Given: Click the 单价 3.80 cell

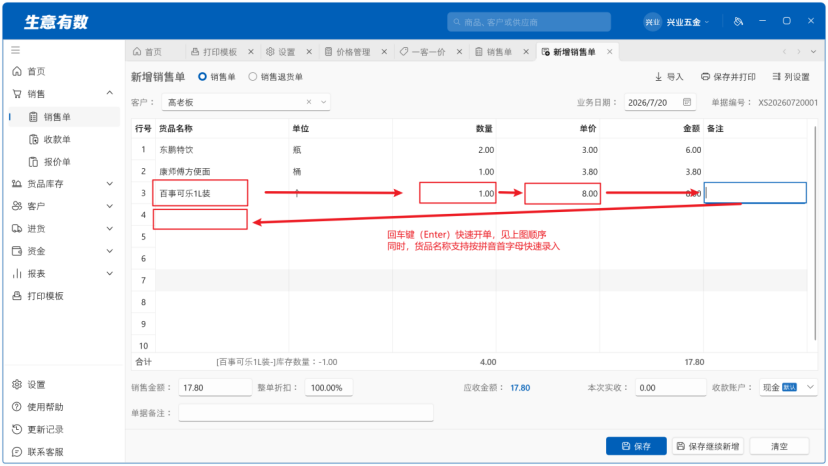Looking at the screenshot, I should point(548,172).
